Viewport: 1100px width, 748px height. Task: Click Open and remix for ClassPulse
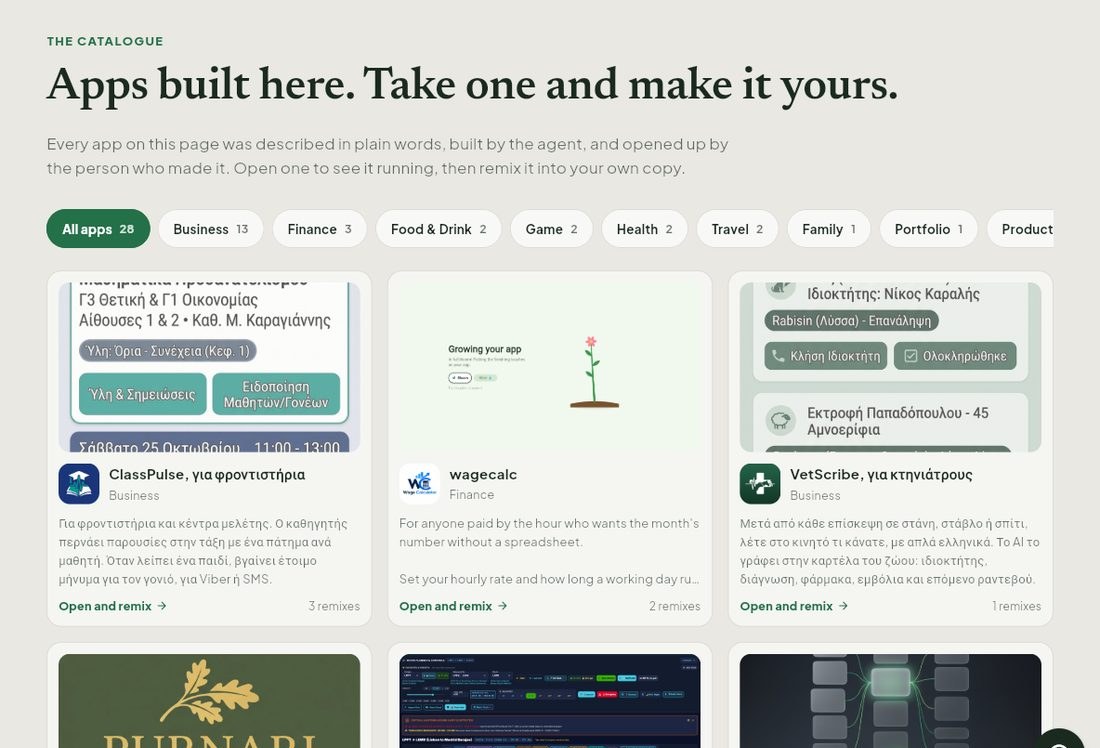coord(112,606)
